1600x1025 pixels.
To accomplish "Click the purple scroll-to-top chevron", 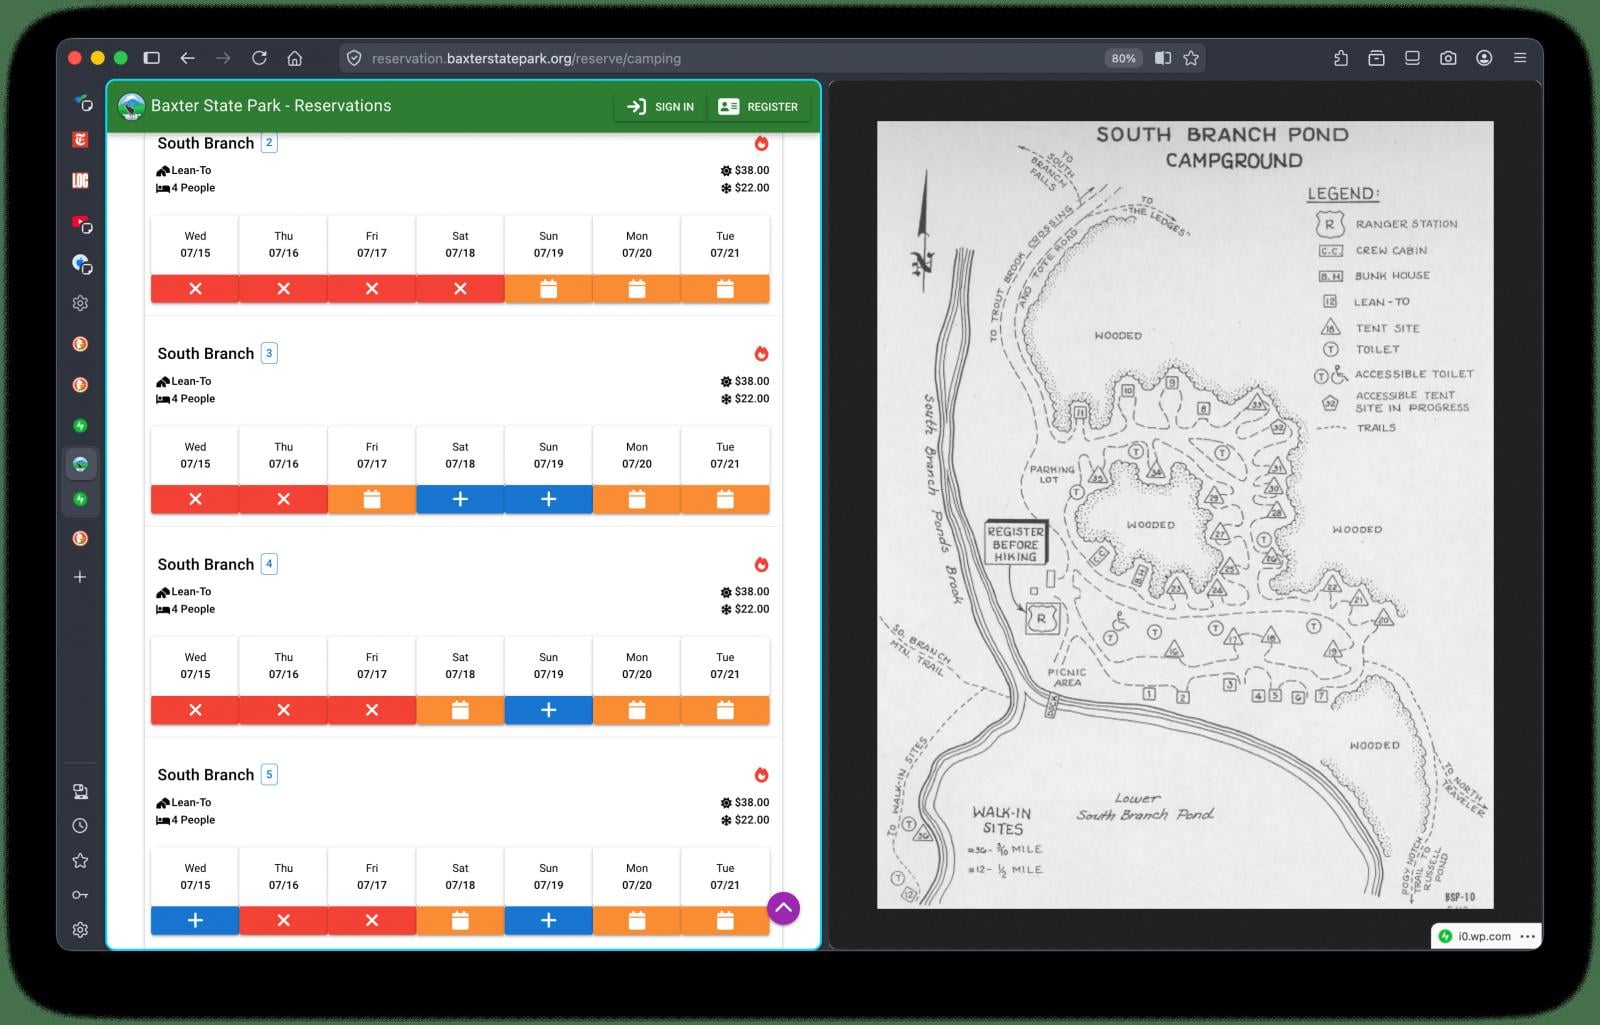I will pos(783,908).
